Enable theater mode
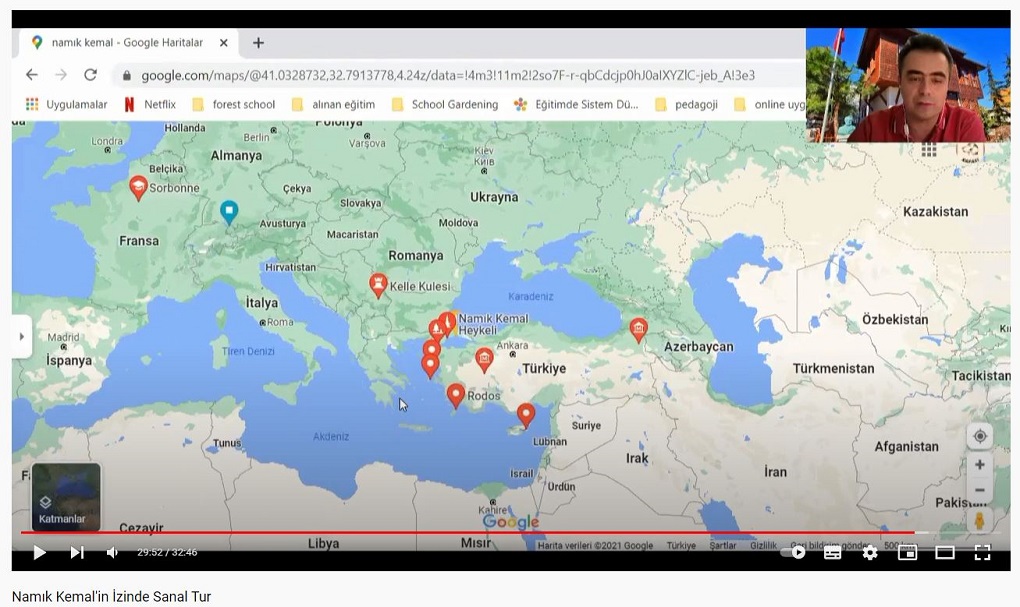This screenshot has height=607, width=1020. click(x=945, y=552)
